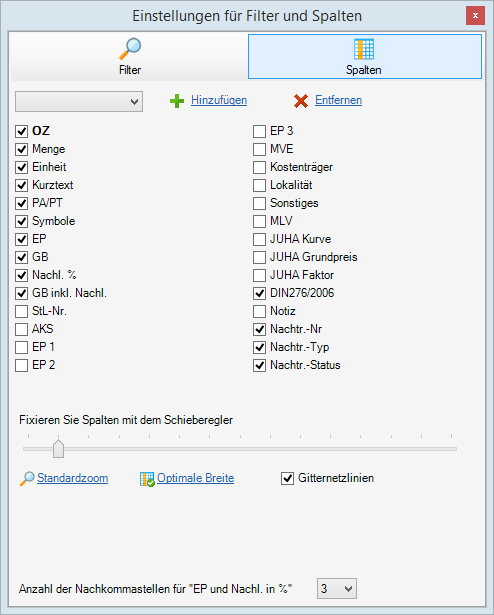
Task: Click the Optimale Breite link
Action: (195, 478)
